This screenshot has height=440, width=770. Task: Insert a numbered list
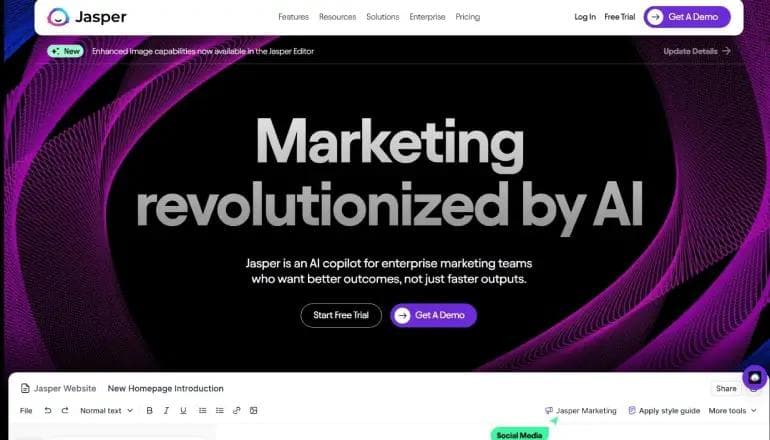click(202, 411)
